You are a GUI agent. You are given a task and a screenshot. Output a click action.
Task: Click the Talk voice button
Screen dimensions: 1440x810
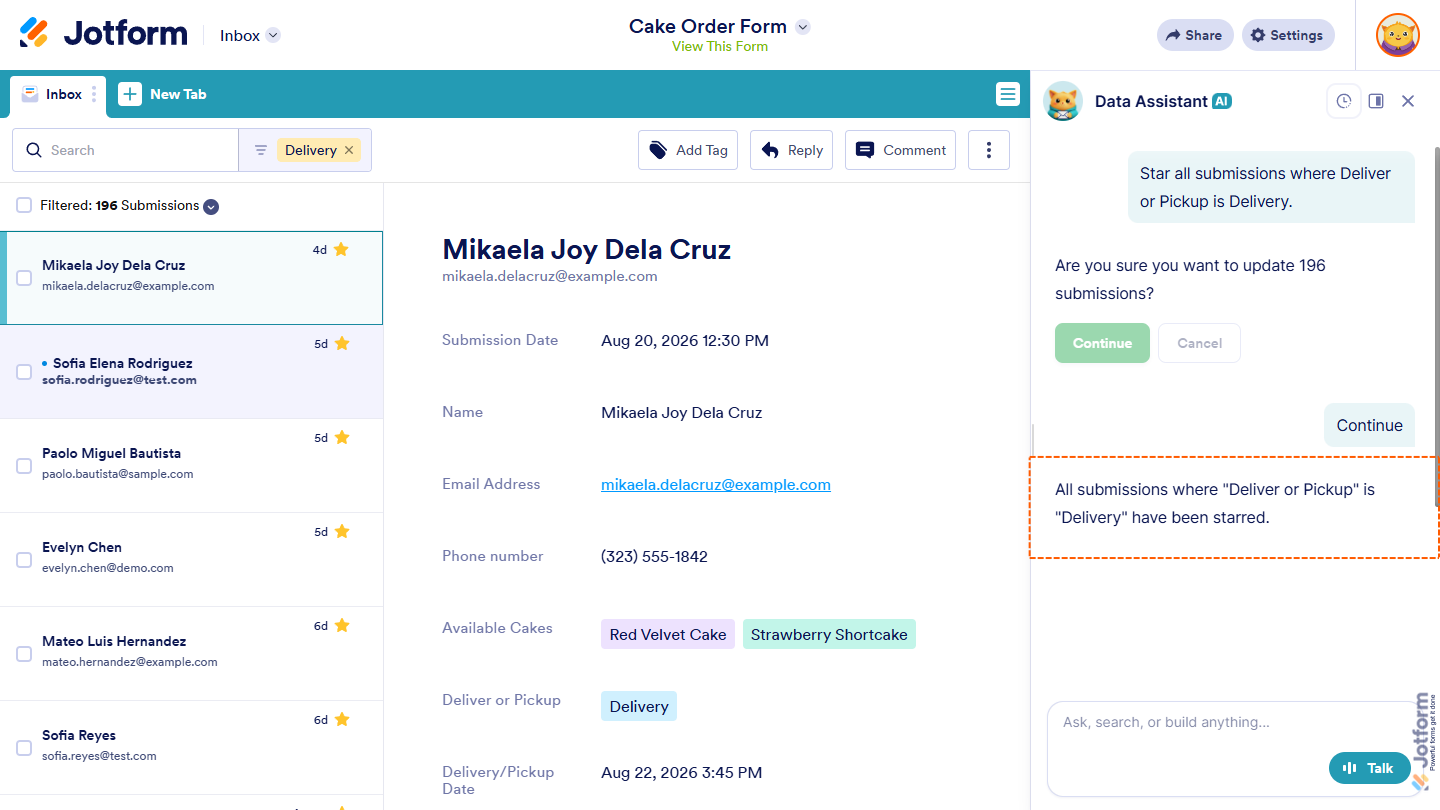tap(1369, 768)
